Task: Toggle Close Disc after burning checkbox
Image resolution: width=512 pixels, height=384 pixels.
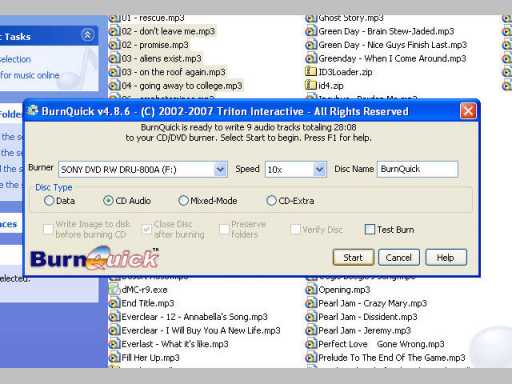Action: 147,229
